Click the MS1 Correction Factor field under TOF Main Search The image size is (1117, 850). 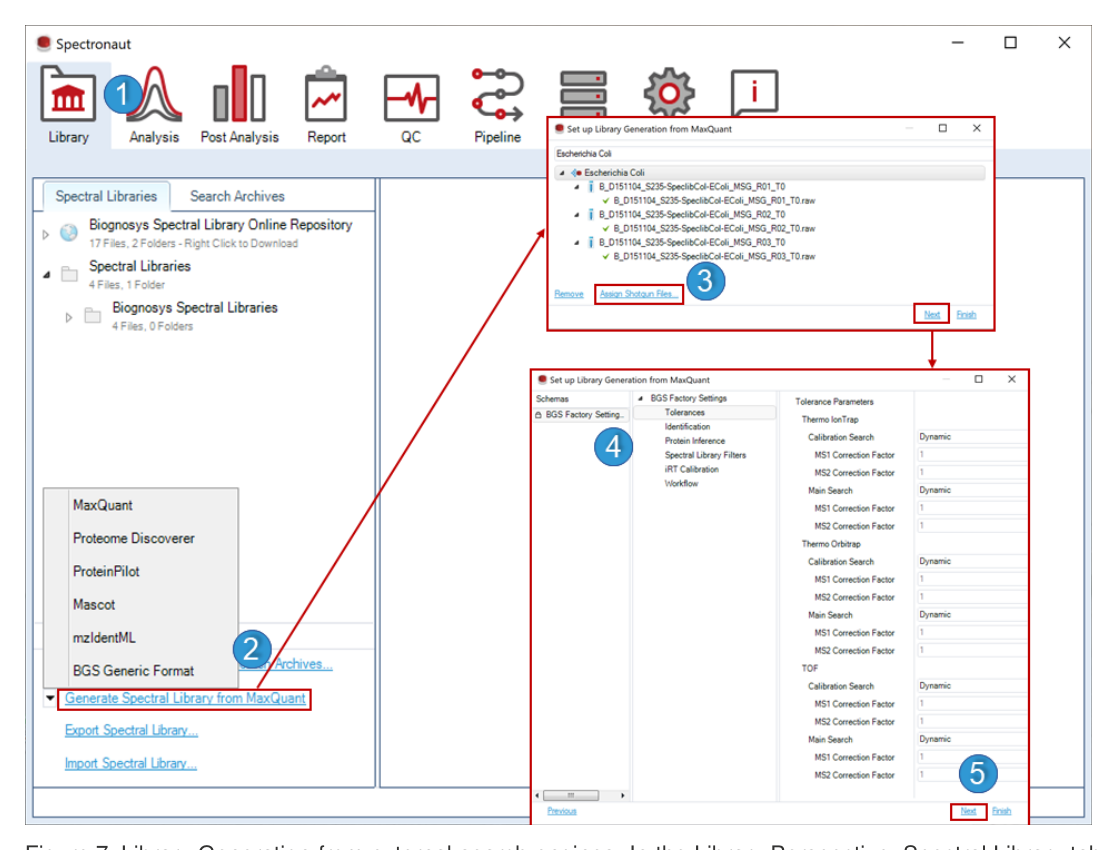click(x=972, y=757)
